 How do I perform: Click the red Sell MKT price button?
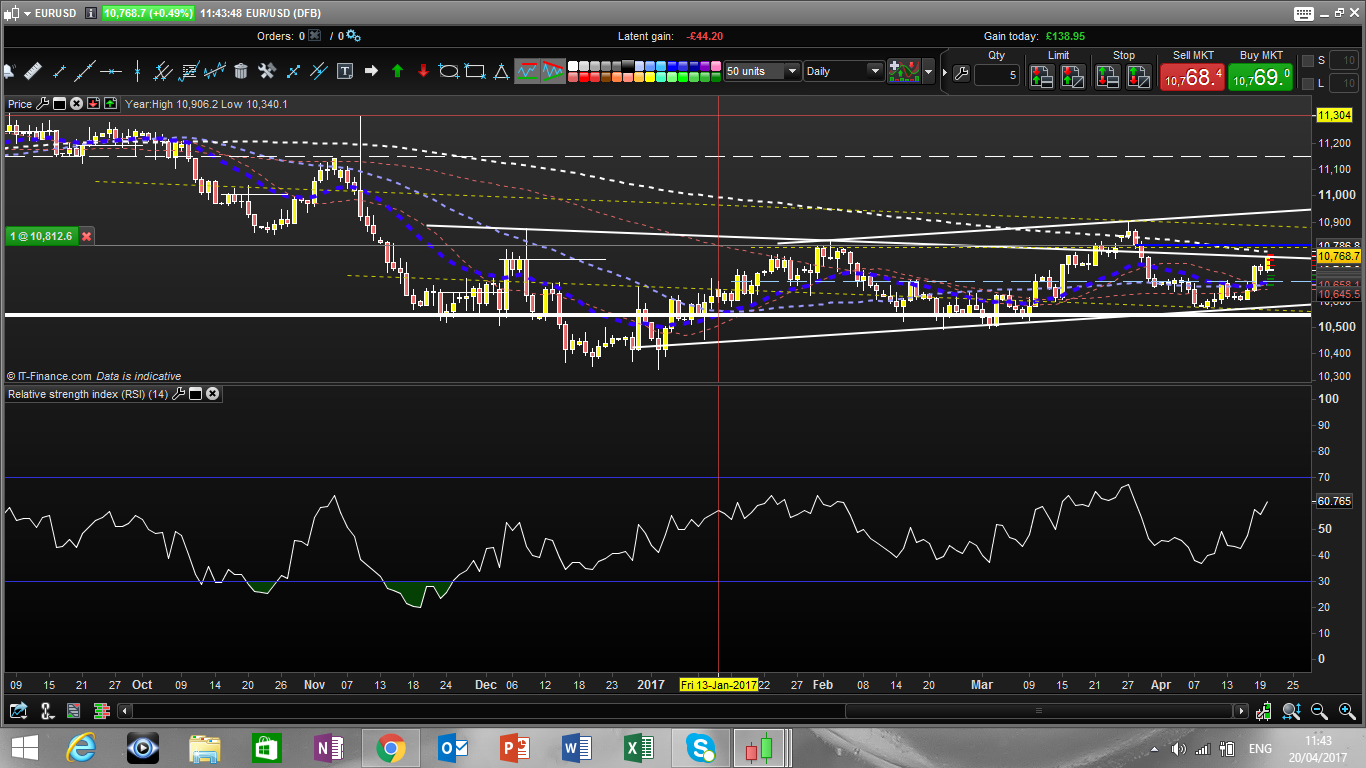tap(1191, 77)
